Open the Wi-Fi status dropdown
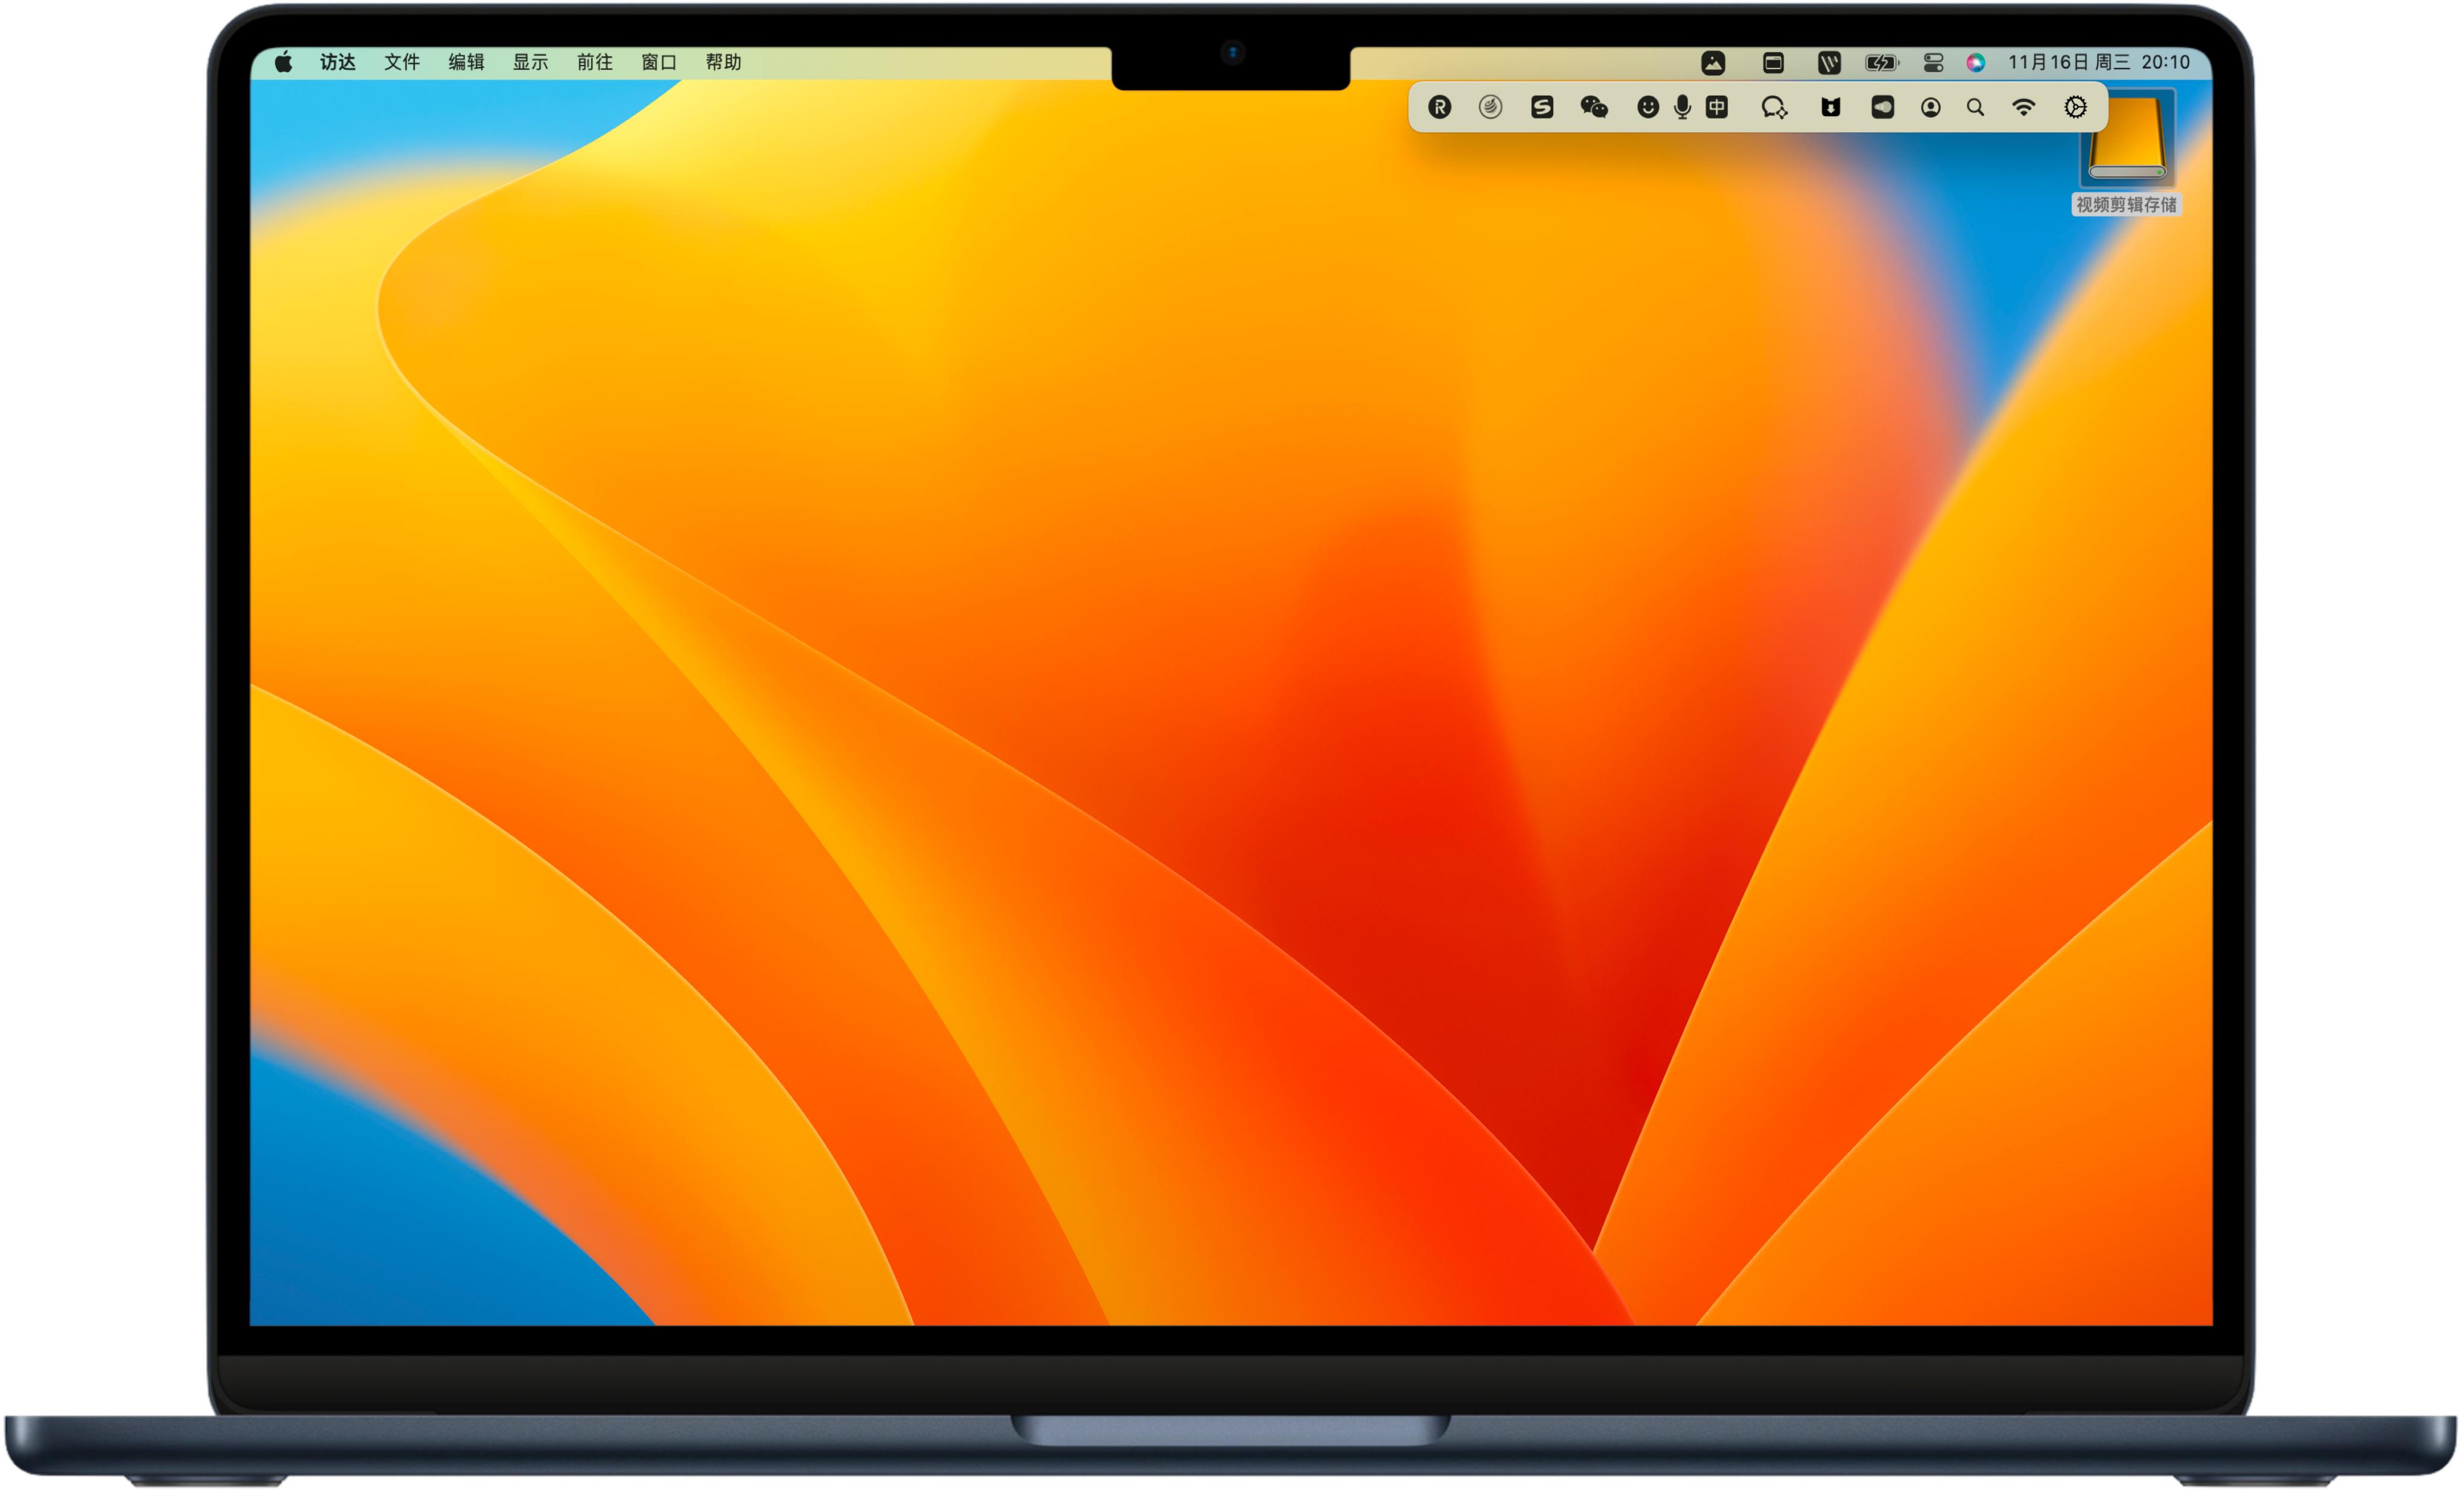This screenshot has width=2464, height=1492. [2023, 107]
